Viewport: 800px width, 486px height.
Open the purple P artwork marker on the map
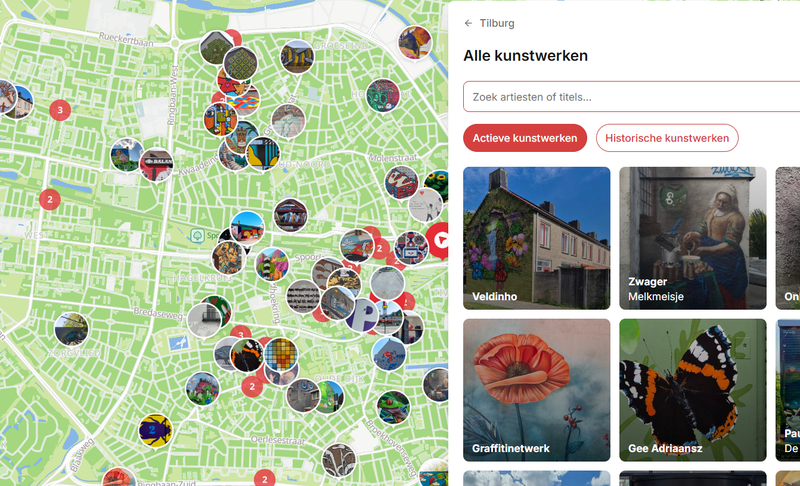[x=363, y=315]
